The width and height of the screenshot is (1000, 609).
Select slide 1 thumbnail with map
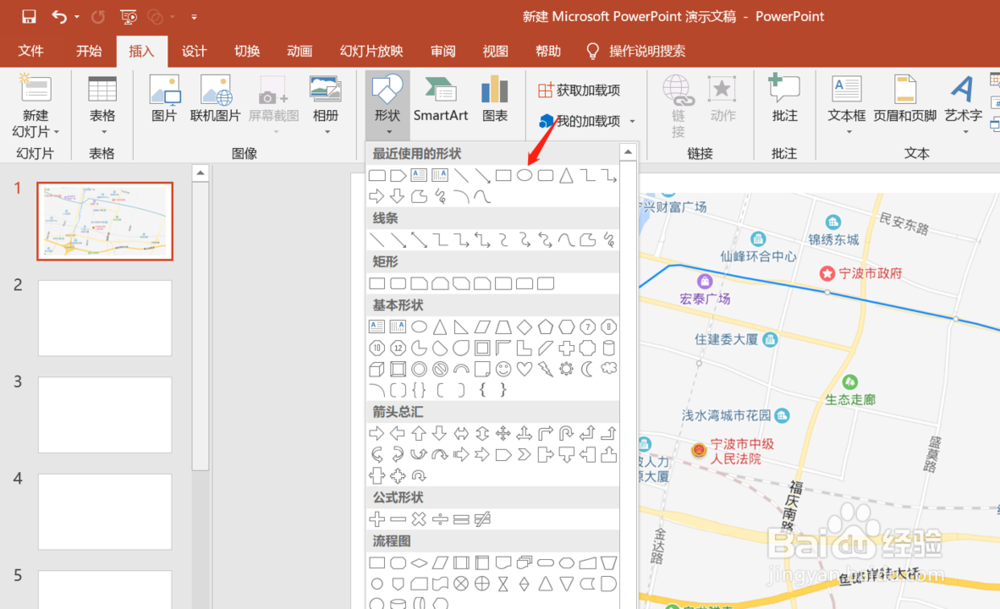(105, 221)
